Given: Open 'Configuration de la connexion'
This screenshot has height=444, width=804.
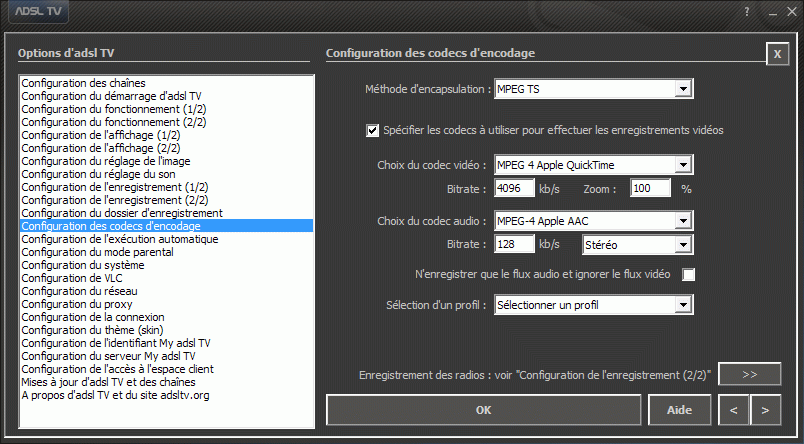Looking at the screenshot, I should coord(167,317).
